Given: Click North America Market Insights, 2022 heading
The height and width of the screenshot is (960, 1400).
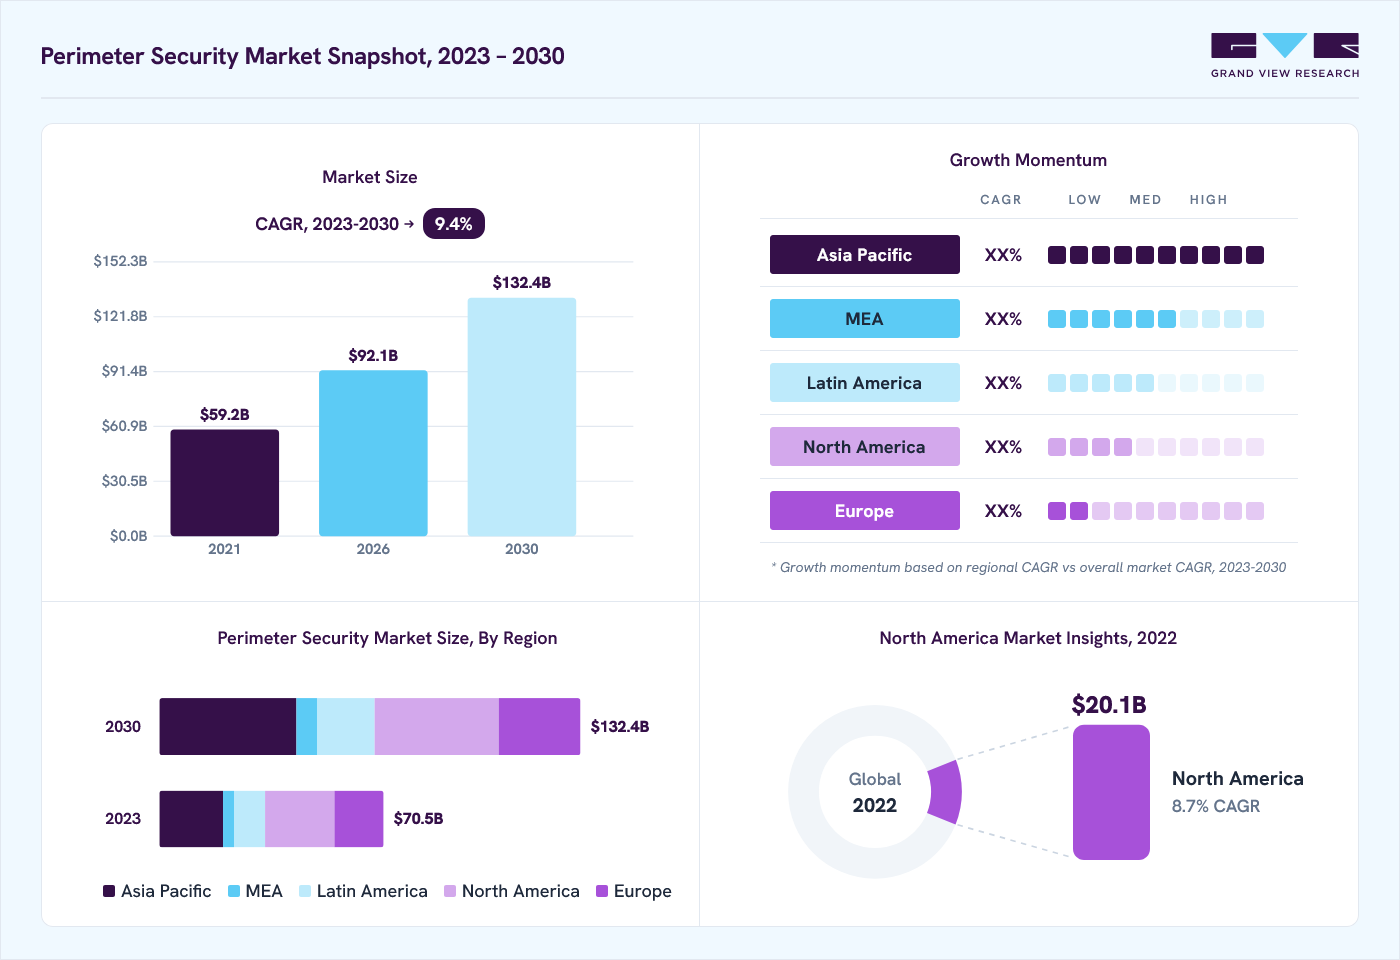Looking at the screenshot, I should 1028,638.
